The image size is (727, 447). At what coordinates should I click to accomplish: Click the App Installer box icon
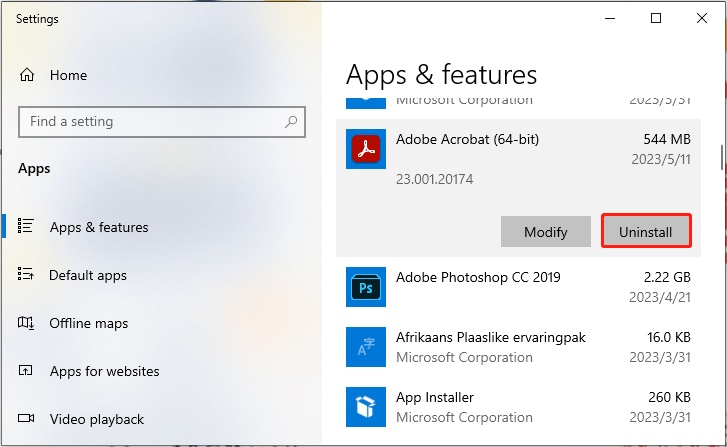pyautogui.click(x=366, y=407)
